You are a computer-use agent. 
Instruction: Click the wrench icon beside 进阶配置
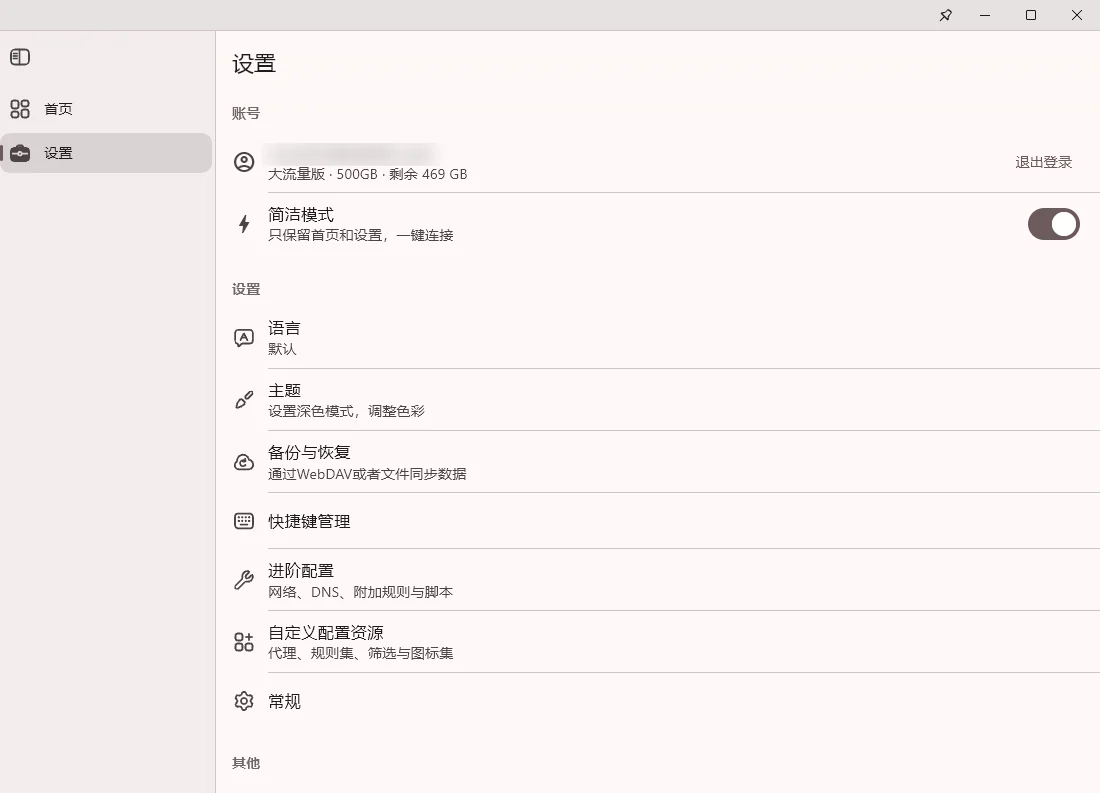pos(244,580)
